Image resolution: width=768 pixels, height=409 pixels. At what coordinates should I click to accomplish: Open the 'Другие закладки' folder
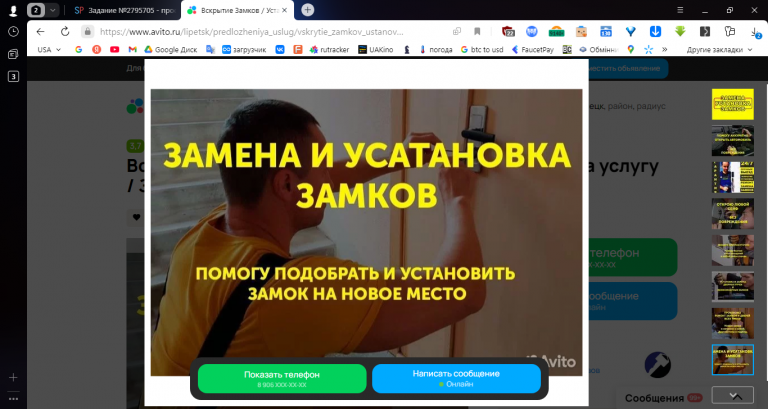719,49
